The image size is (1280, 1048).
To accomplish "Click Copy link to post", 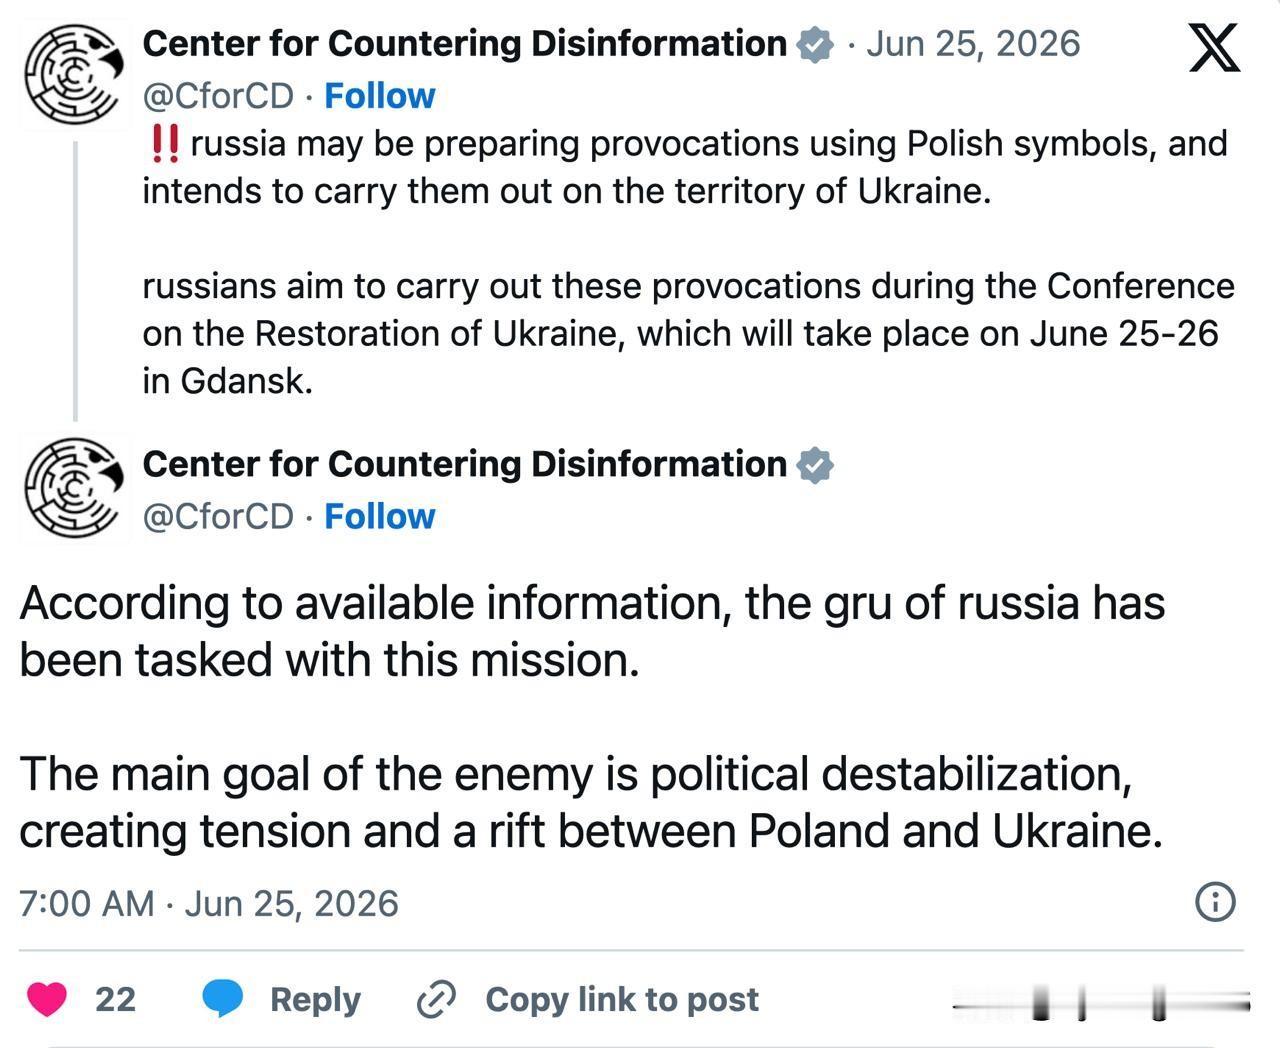I will tap(622, 999).
